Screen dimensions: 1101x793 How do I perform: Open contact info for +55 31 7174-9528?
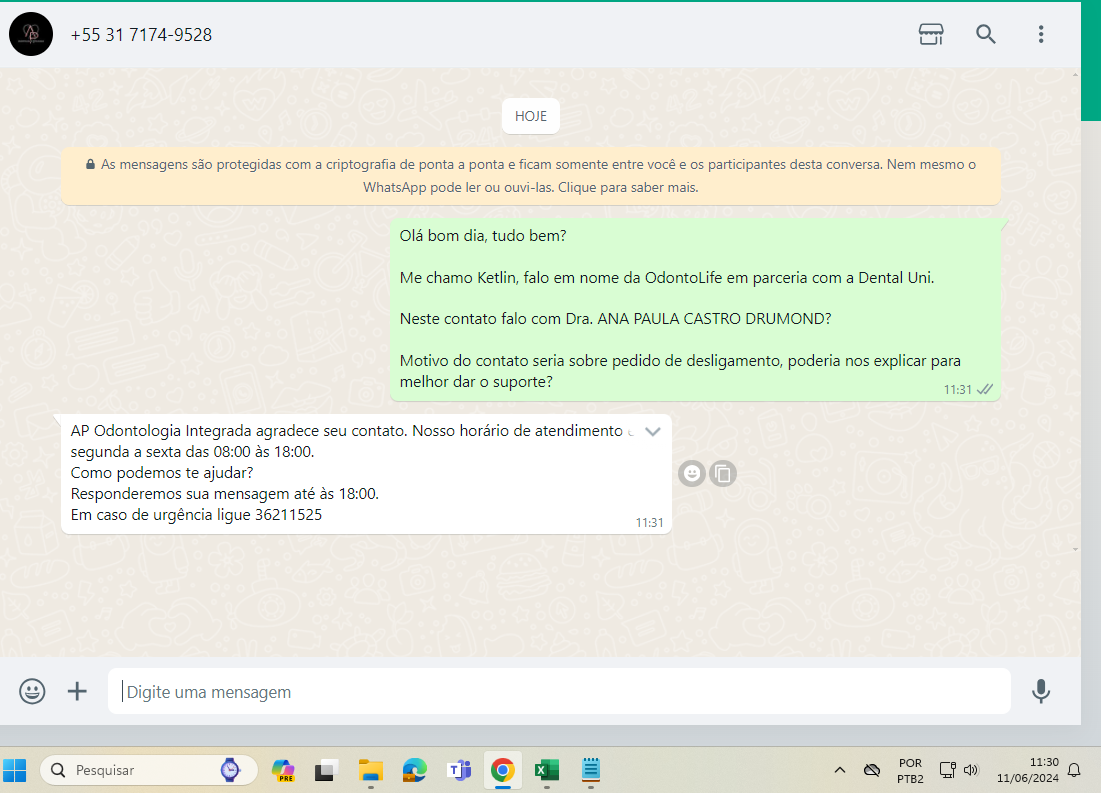click(141, 35)
